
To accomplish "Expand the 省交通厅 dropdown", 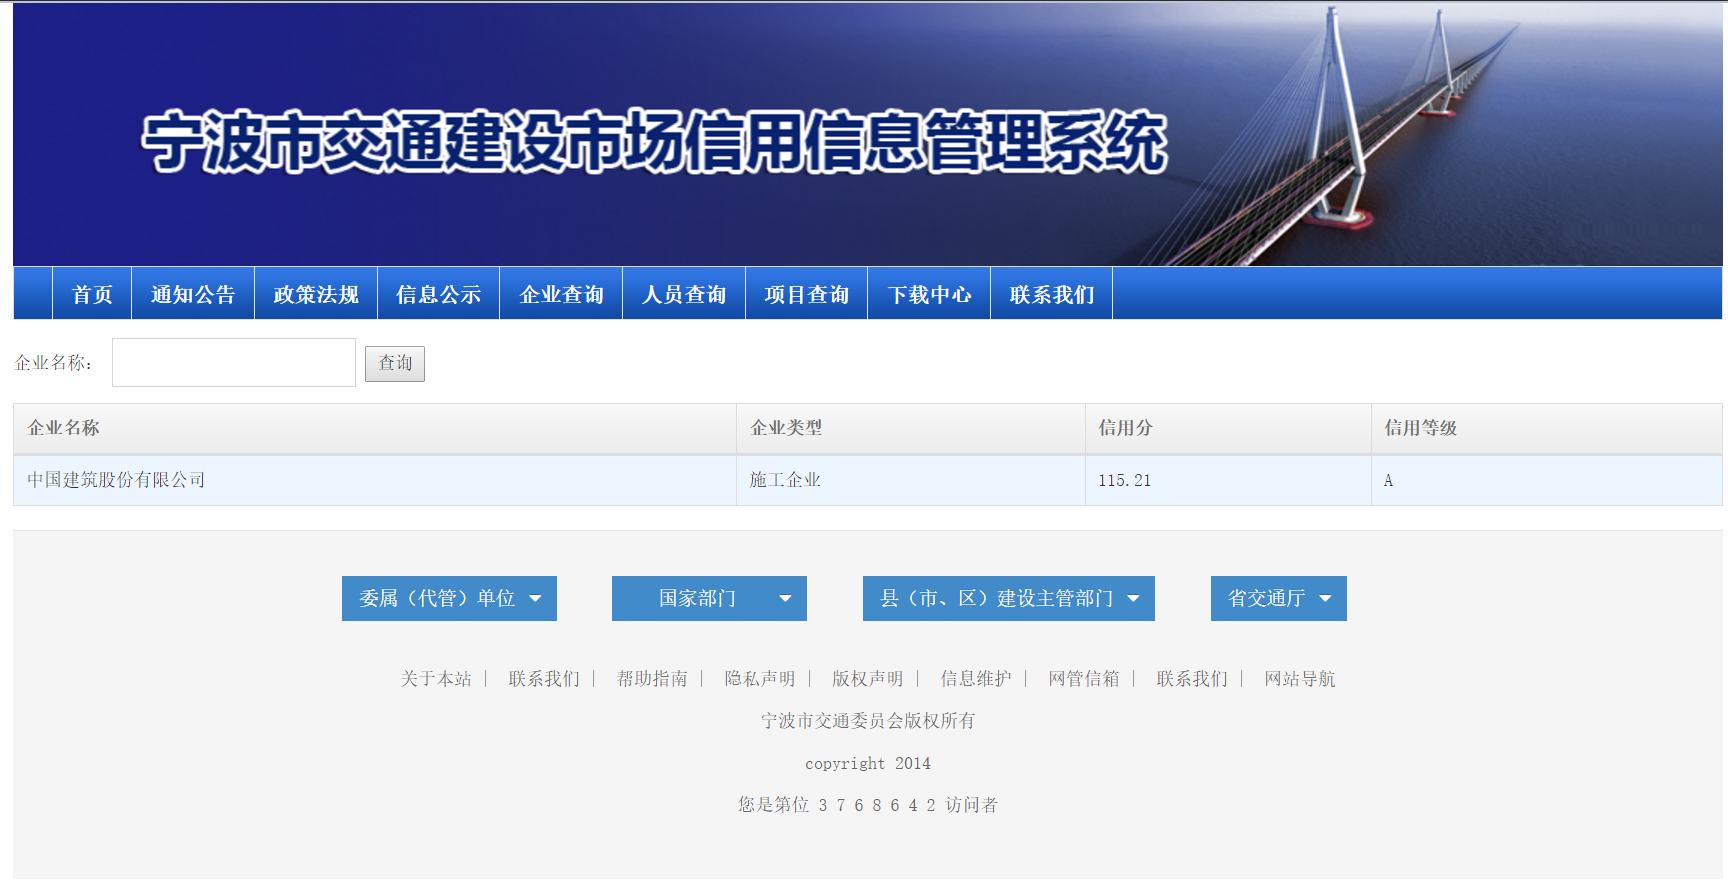I will coord(1278,598).
